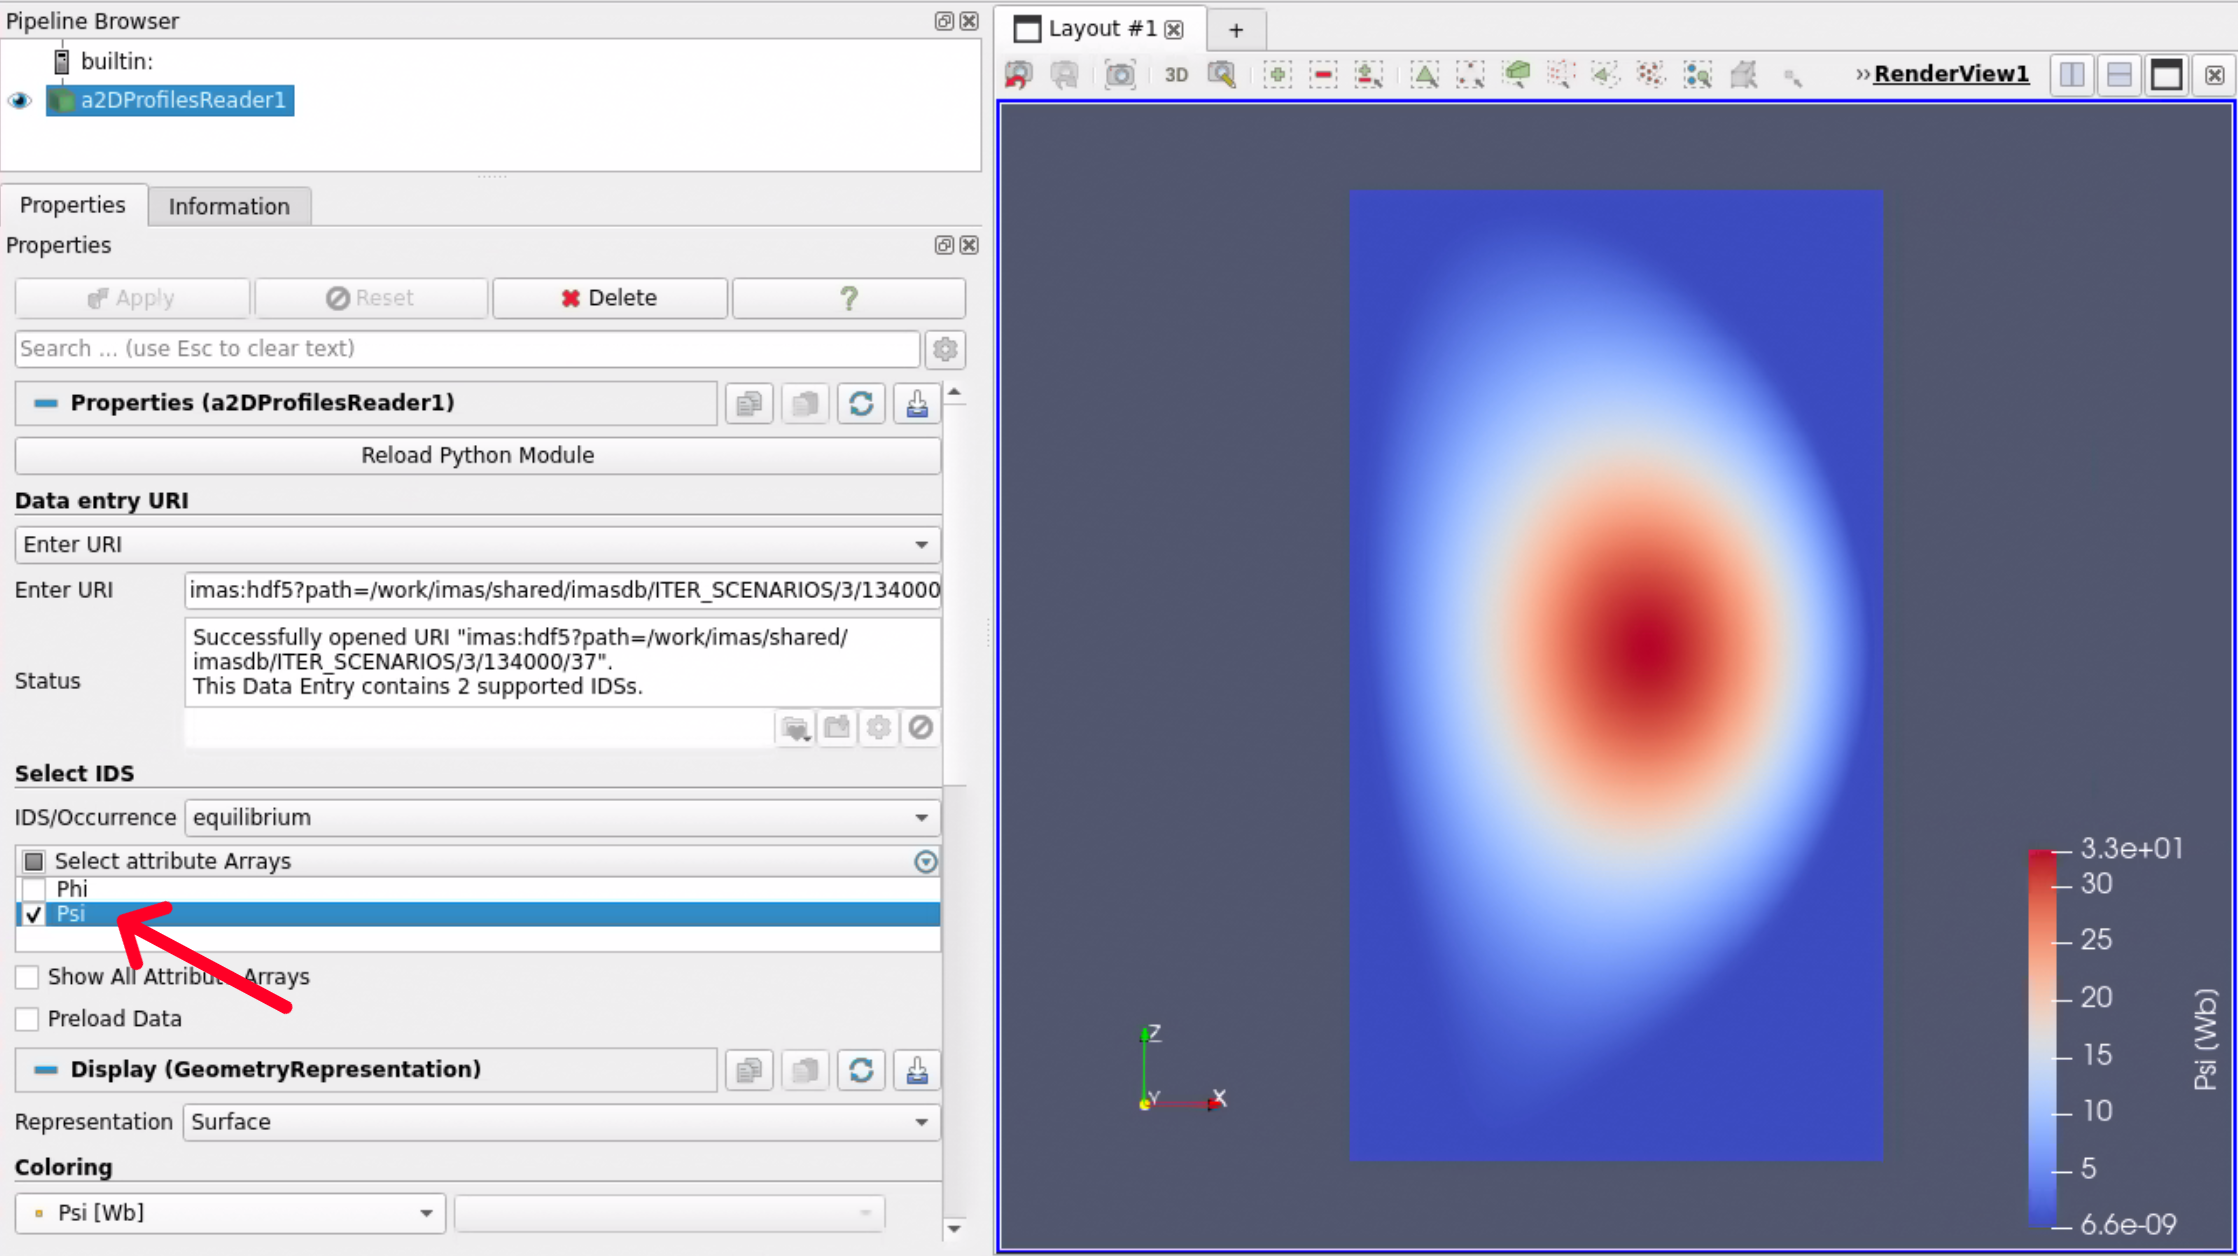Click the camera redo icon in RenderView toolbar

pyautogui.click(x=1065, y=74)
